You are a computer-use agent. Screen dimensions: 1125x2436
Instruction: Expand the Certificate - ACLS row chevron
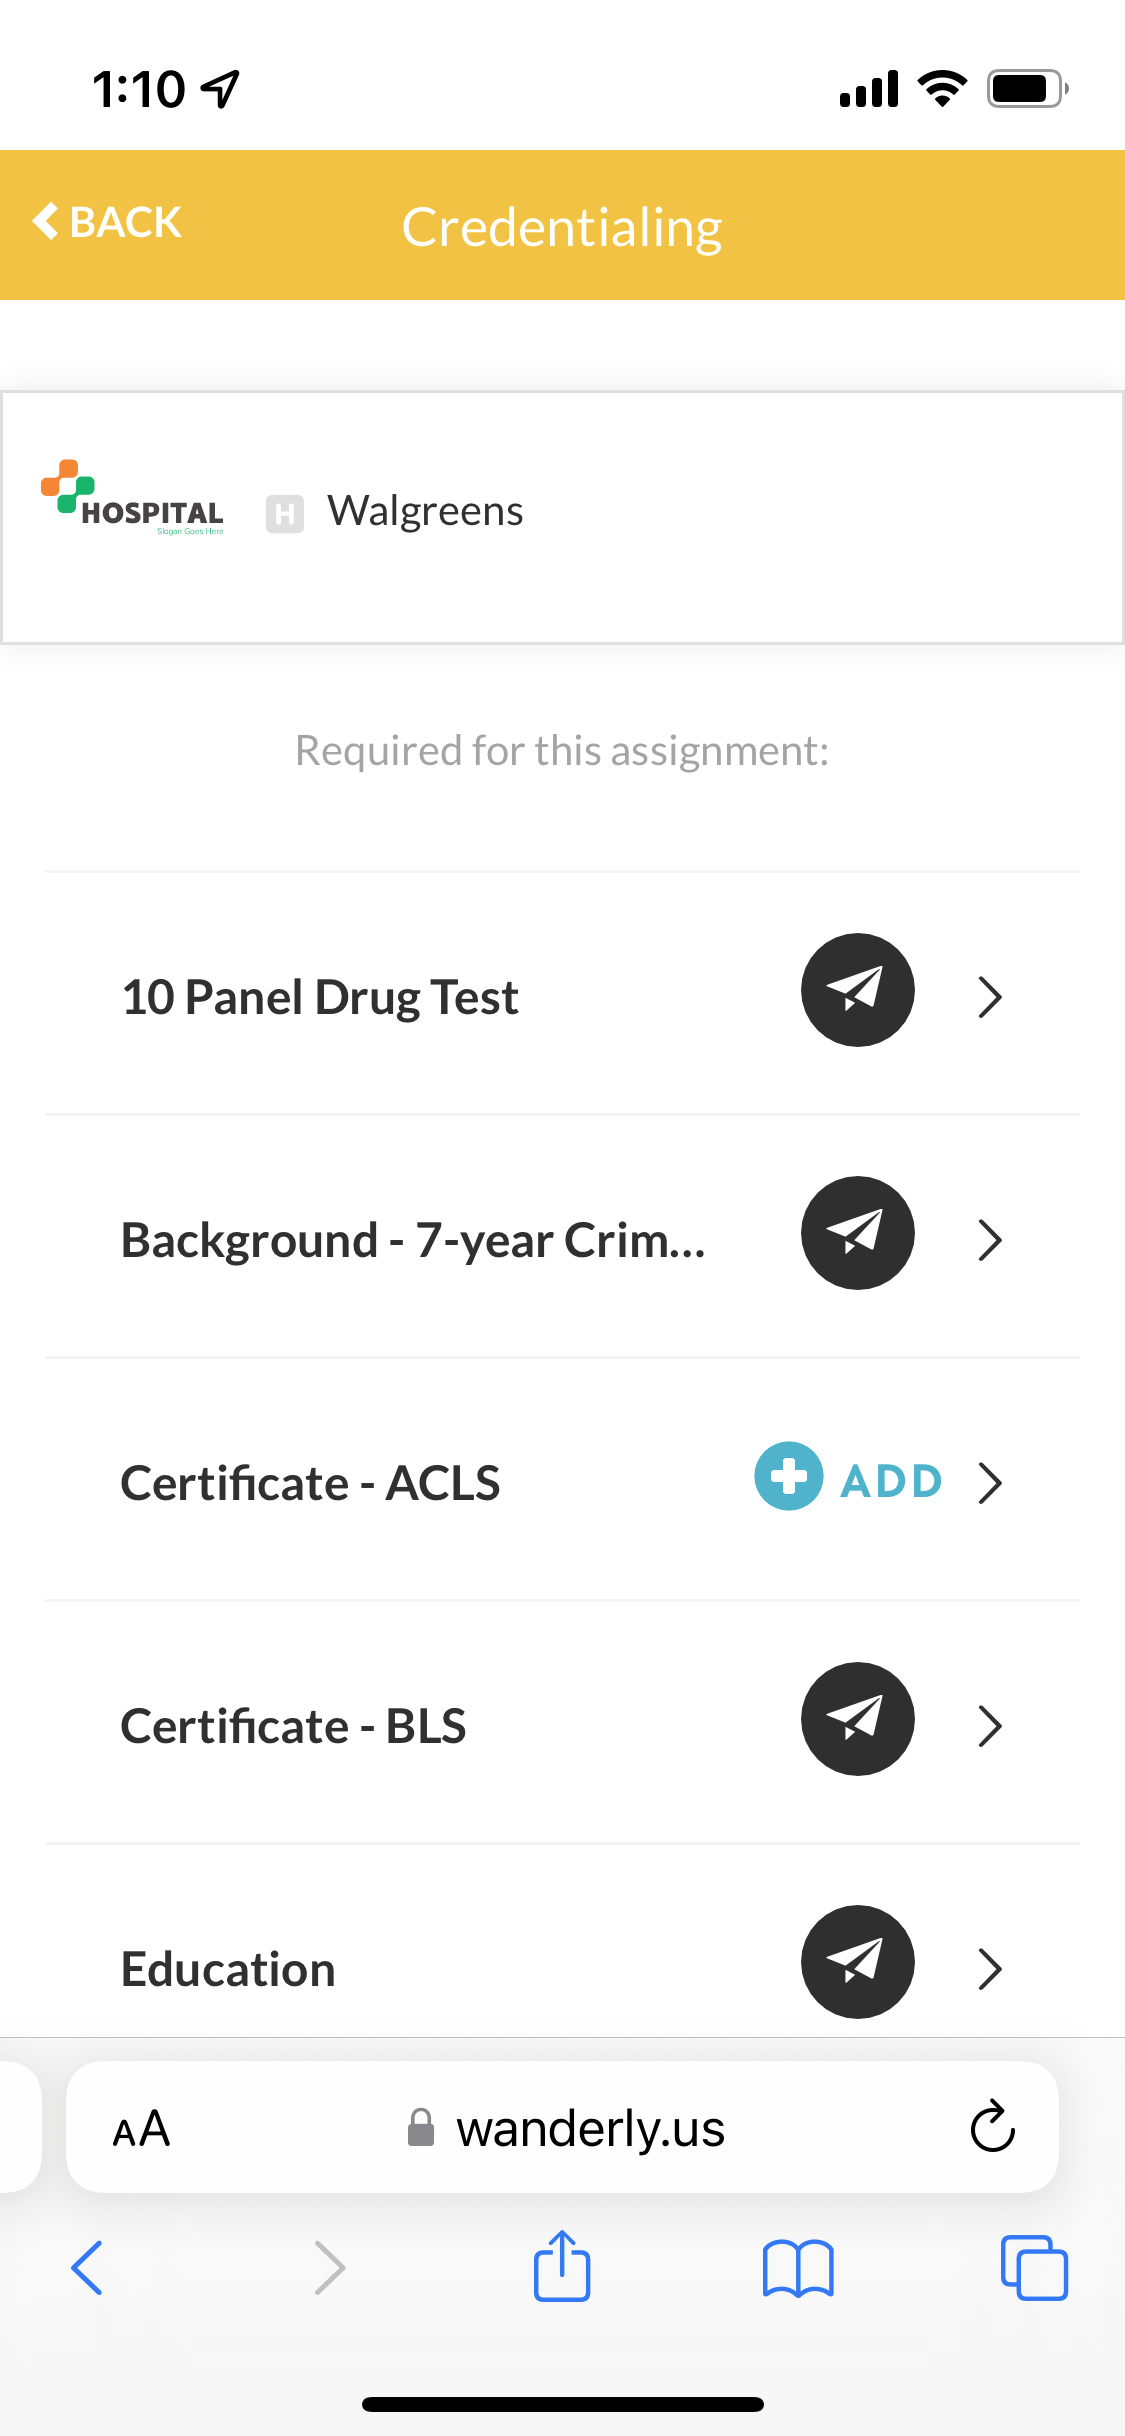990,1483
